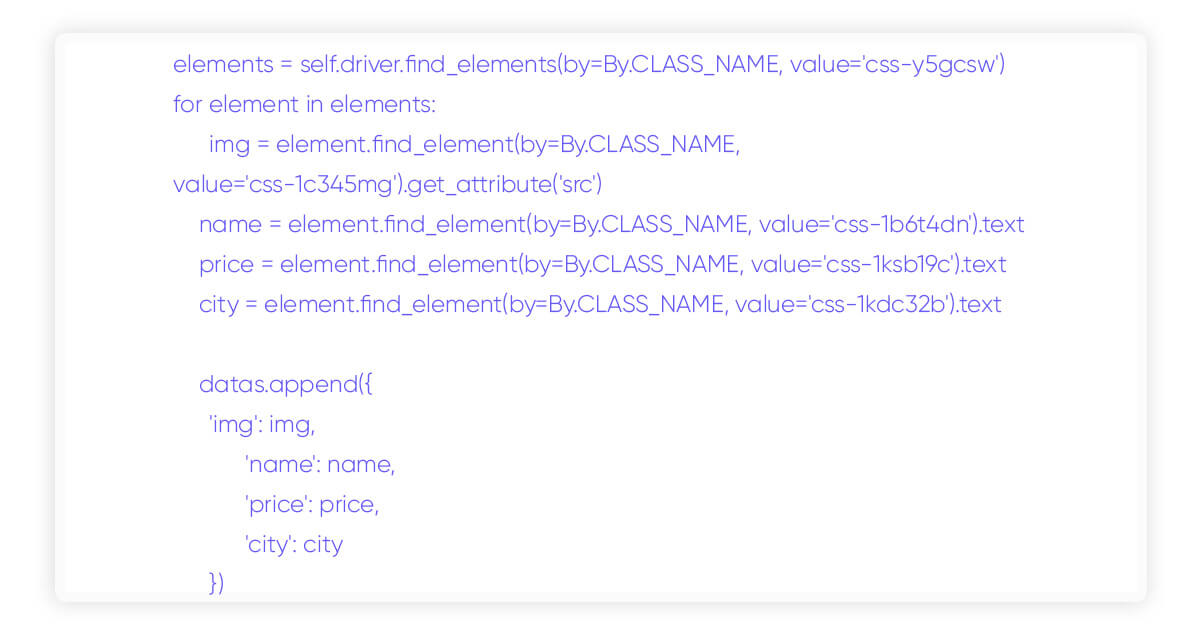Click the 'datas.append({' line
This screenshot has height=634, width=1202.
(286, 385)
